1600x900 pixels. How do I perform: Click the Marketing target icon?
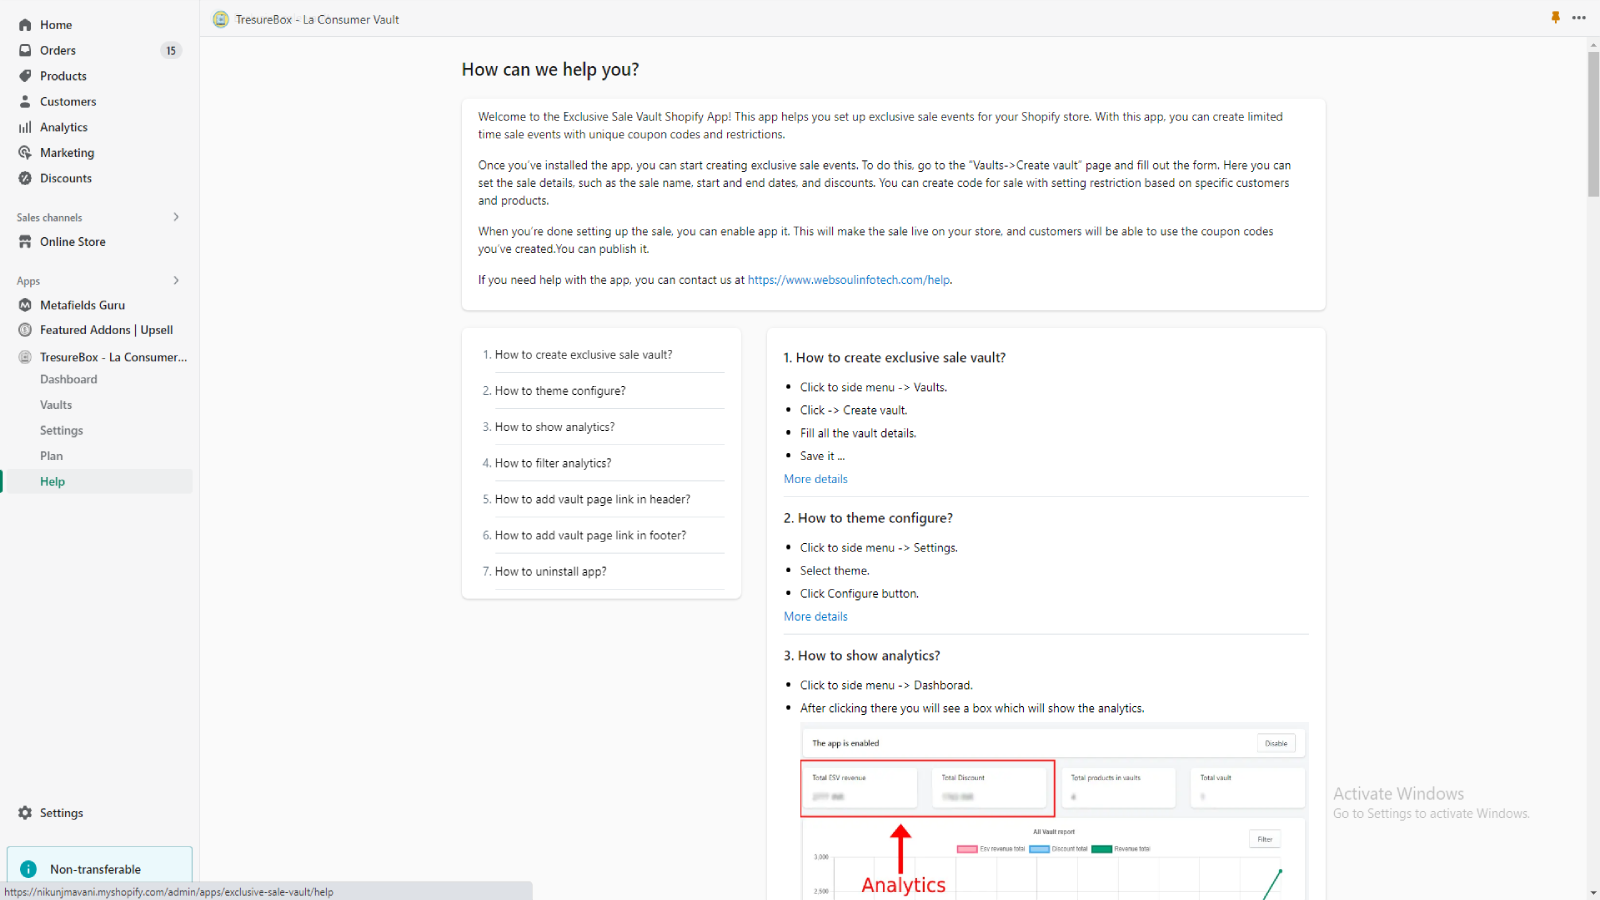pos(25,153)
